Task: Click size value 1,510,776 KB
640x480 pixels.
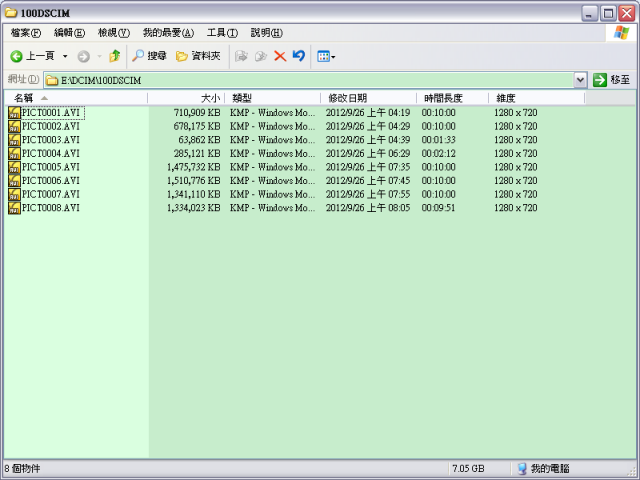Action: (x=194, y=180)
